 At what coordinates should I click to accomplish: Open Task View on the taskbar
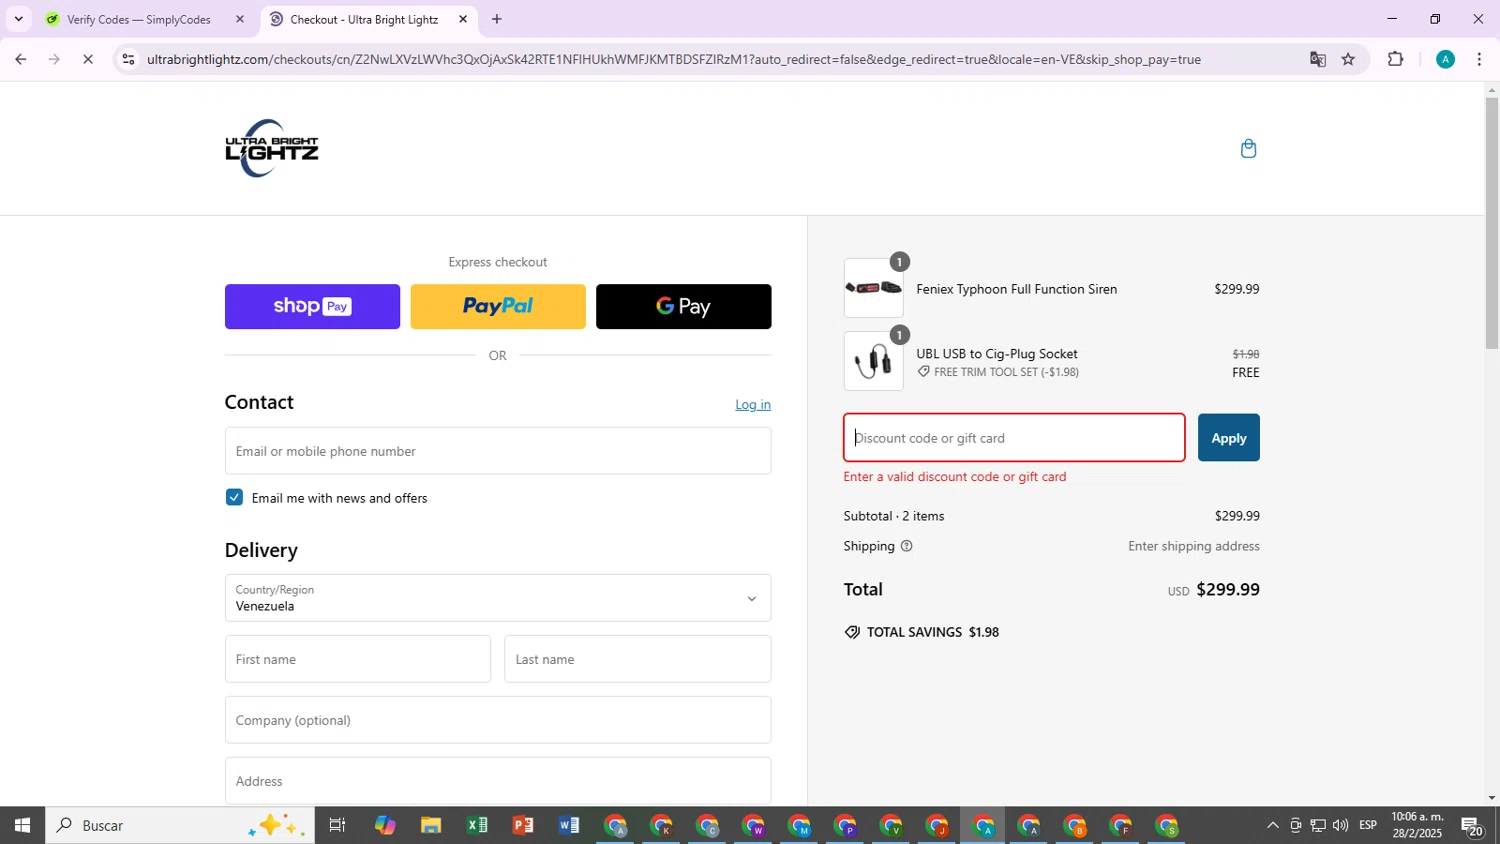click(x=337, y=826)
